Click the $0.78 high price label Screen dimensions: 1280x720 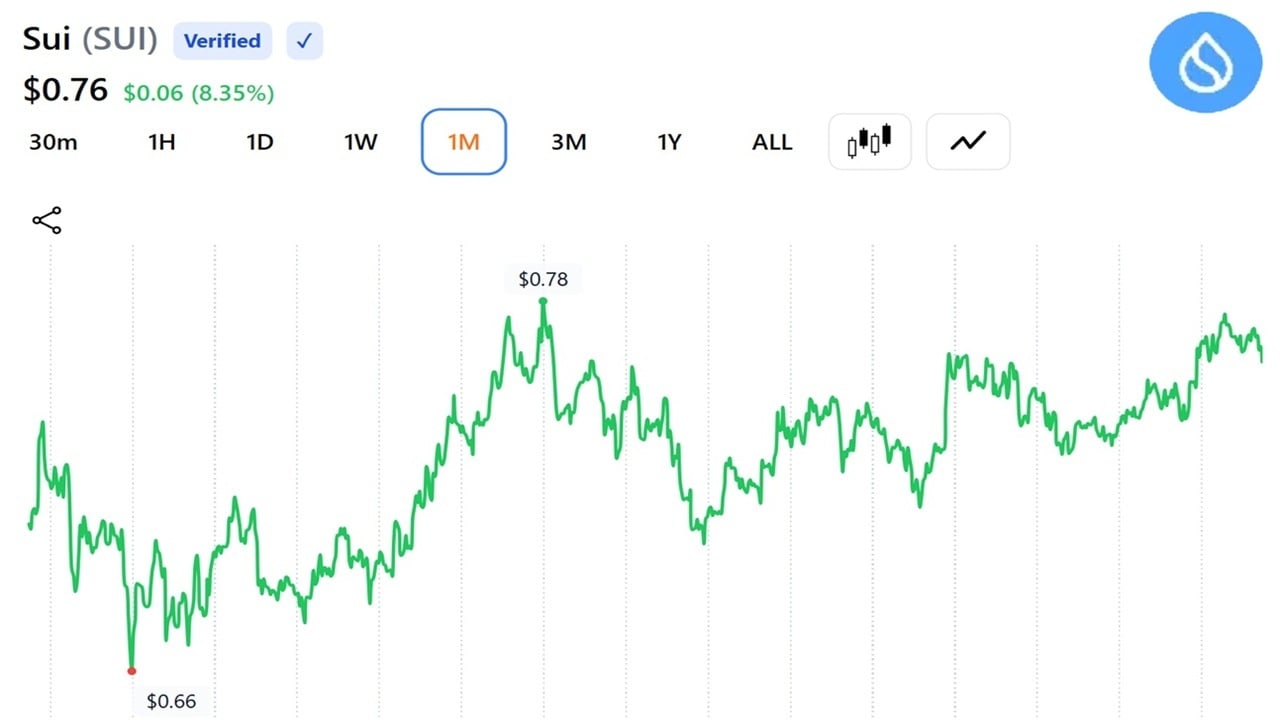pos(543,279)
